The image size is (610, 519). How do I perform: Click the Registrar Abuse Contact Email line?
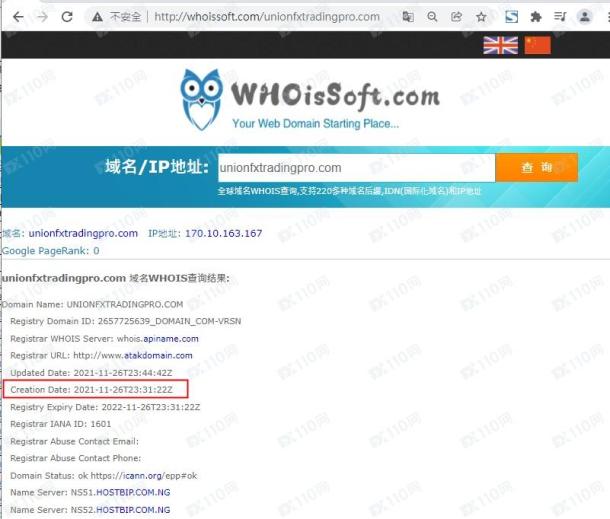point(74,442)
